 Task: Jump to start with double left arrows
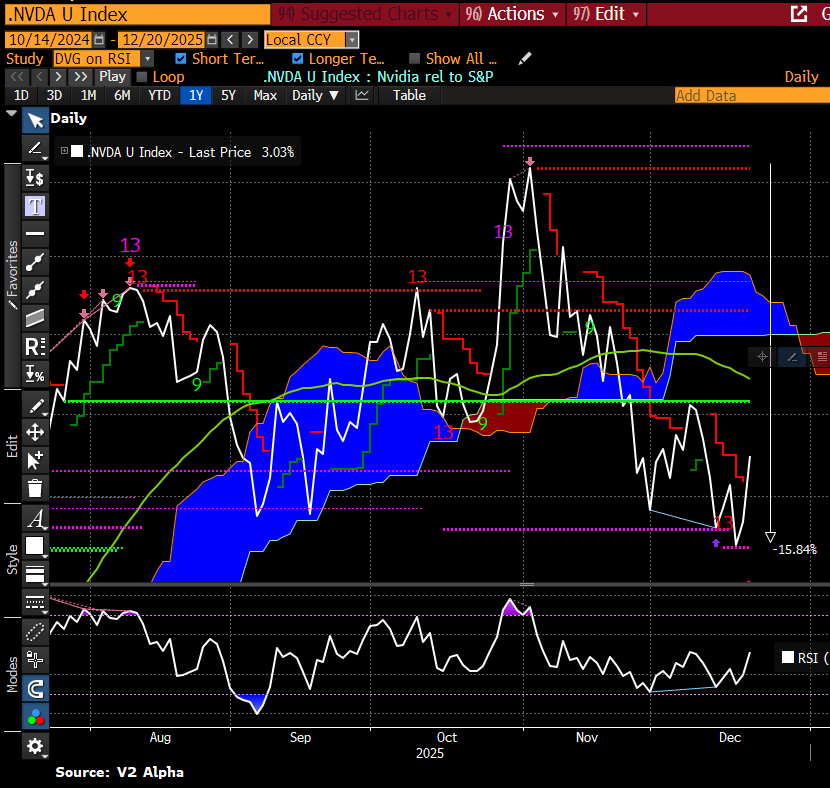pos(17,77)
